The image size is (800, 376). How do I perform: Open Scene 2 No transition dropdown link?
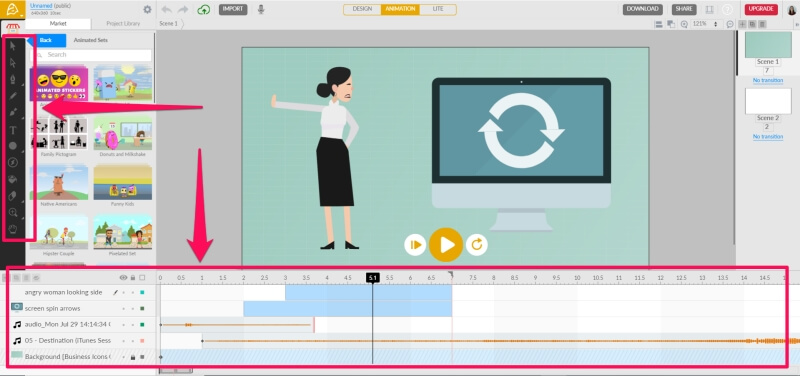coord(768,137)
